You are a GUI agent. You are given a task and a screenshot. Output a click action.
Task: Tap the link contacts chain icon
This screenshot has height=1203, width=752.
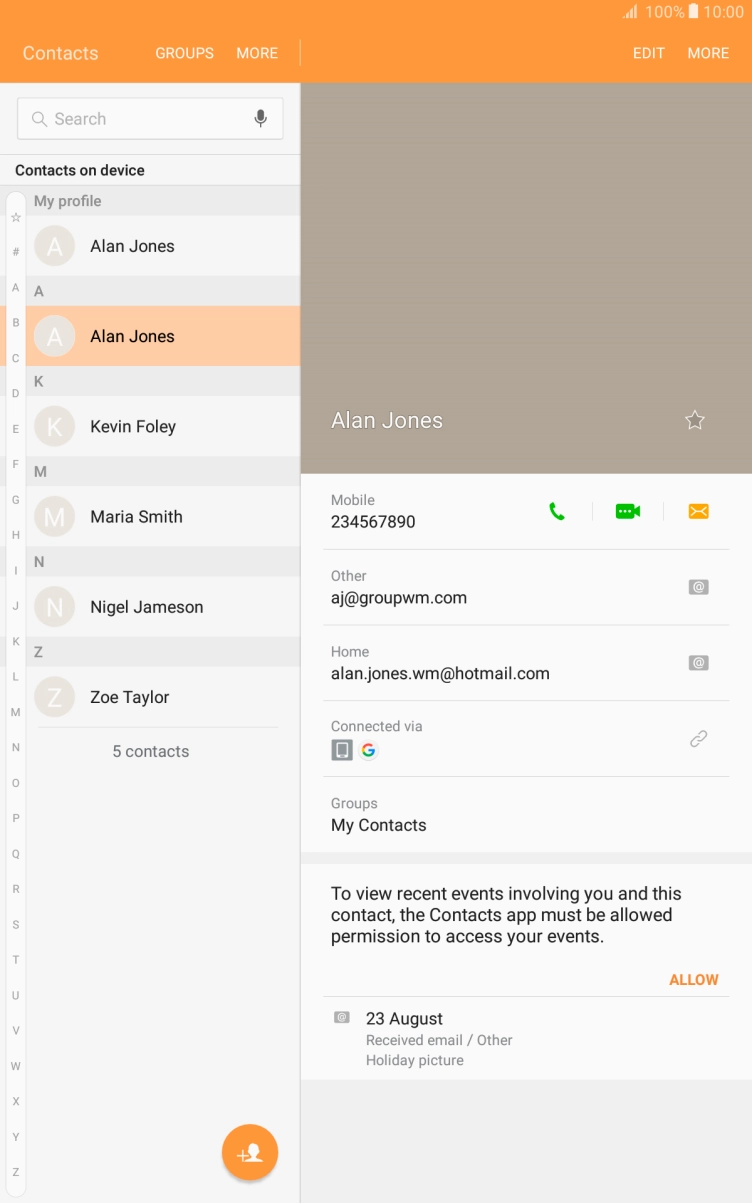coord(698,739)
